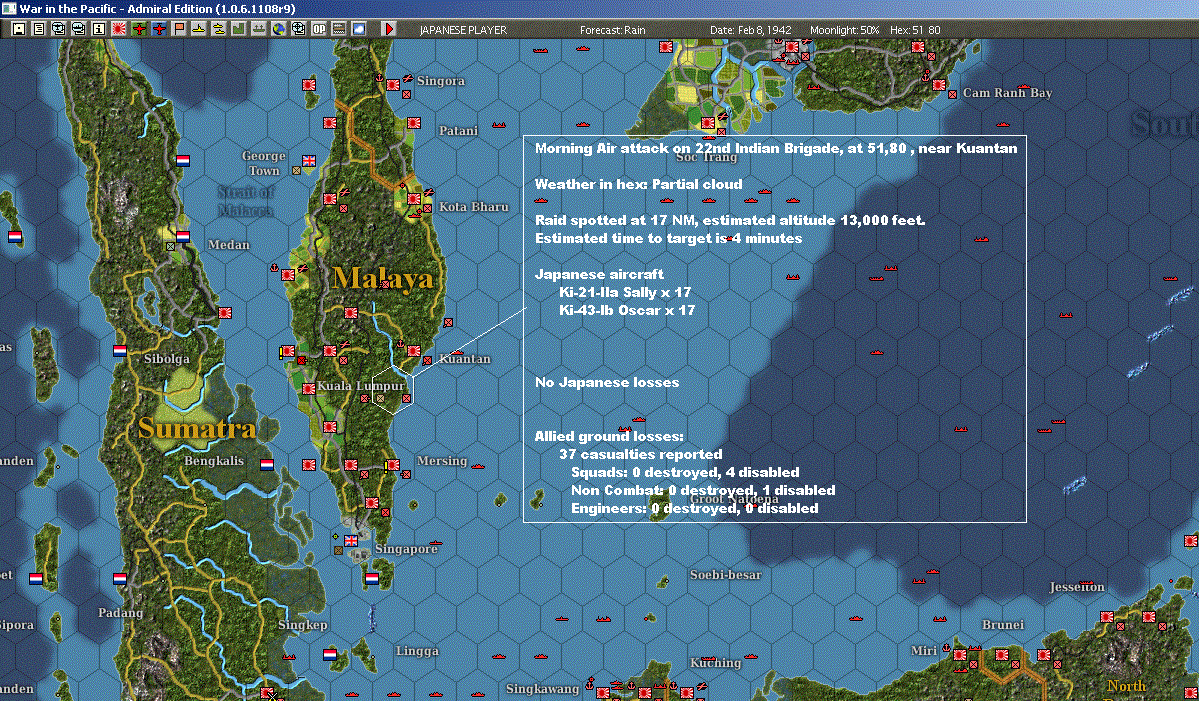Image resolution: width=1199 pixels, height=701 pixels.
Task: Click the single yellow ship toolbar icon
Action: coord(199,29)
